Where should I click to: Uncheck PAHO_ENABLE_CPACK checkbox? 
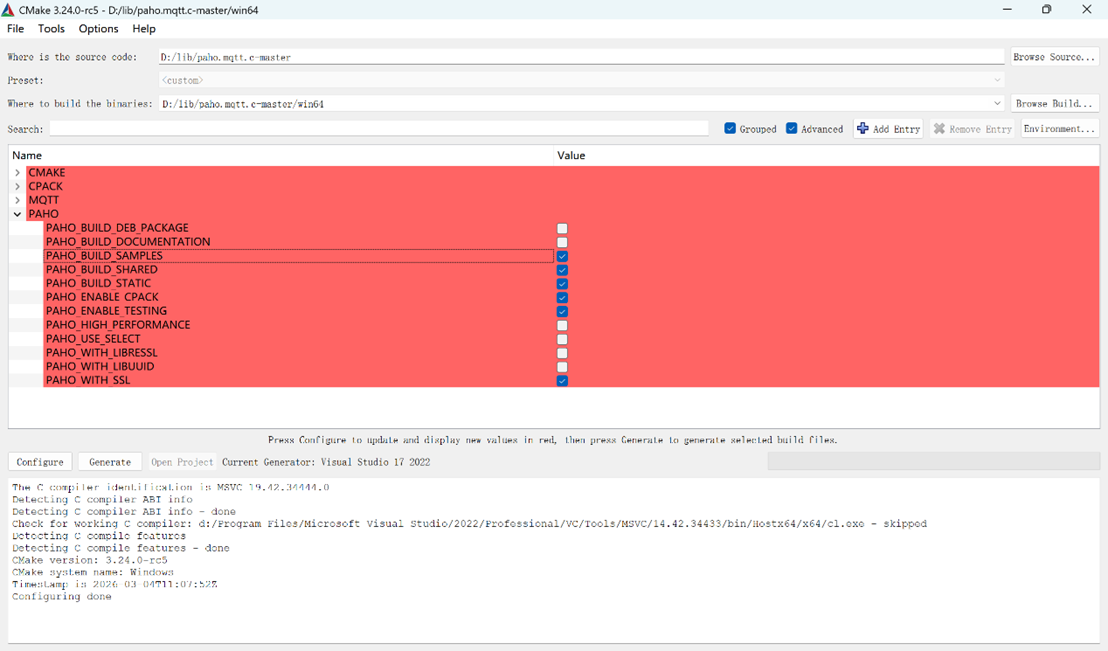pos(562,298)
